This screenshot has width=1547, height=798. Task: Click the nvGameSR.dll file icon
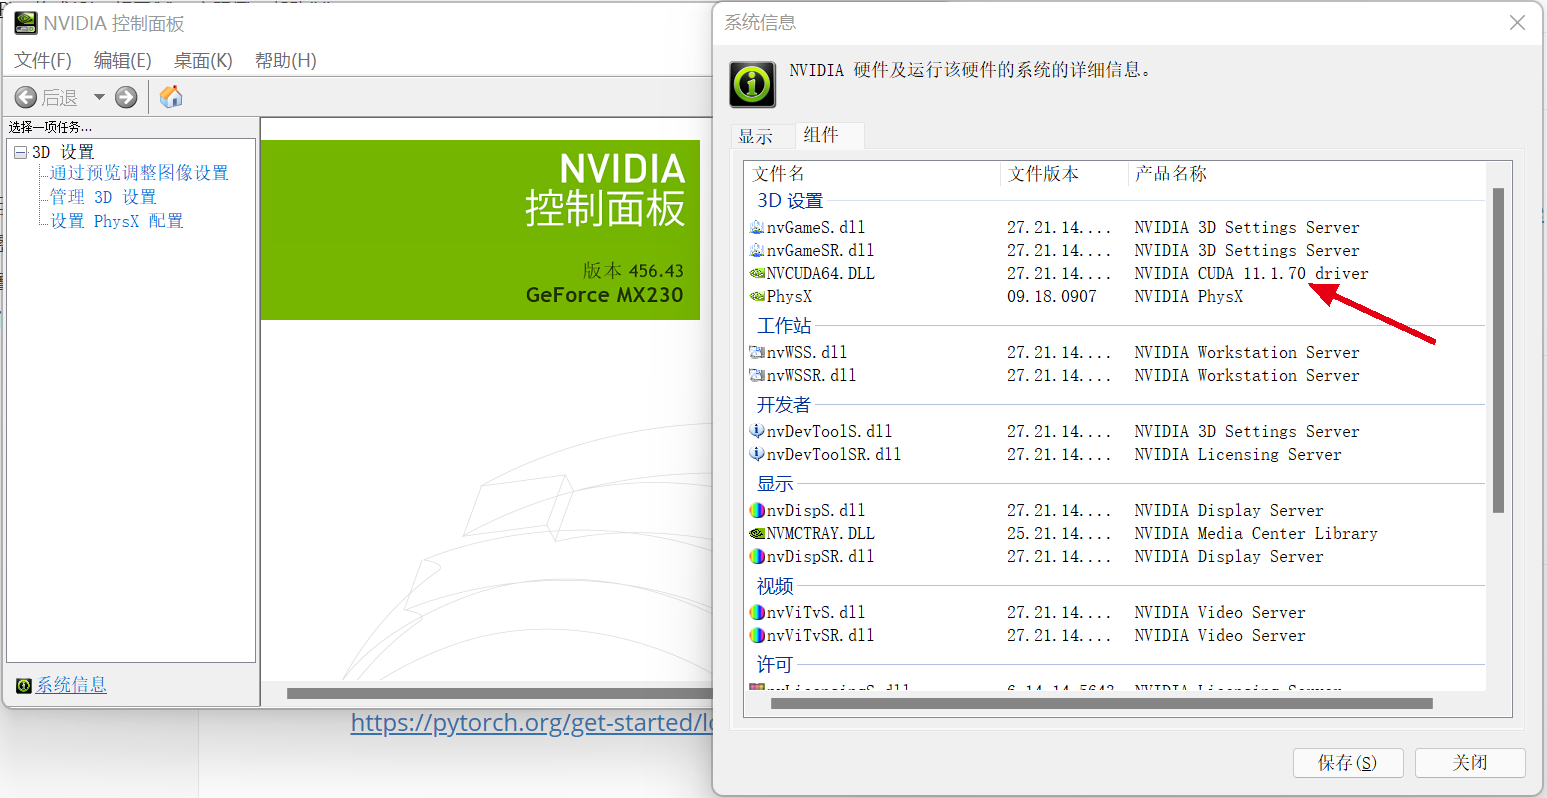757,250
